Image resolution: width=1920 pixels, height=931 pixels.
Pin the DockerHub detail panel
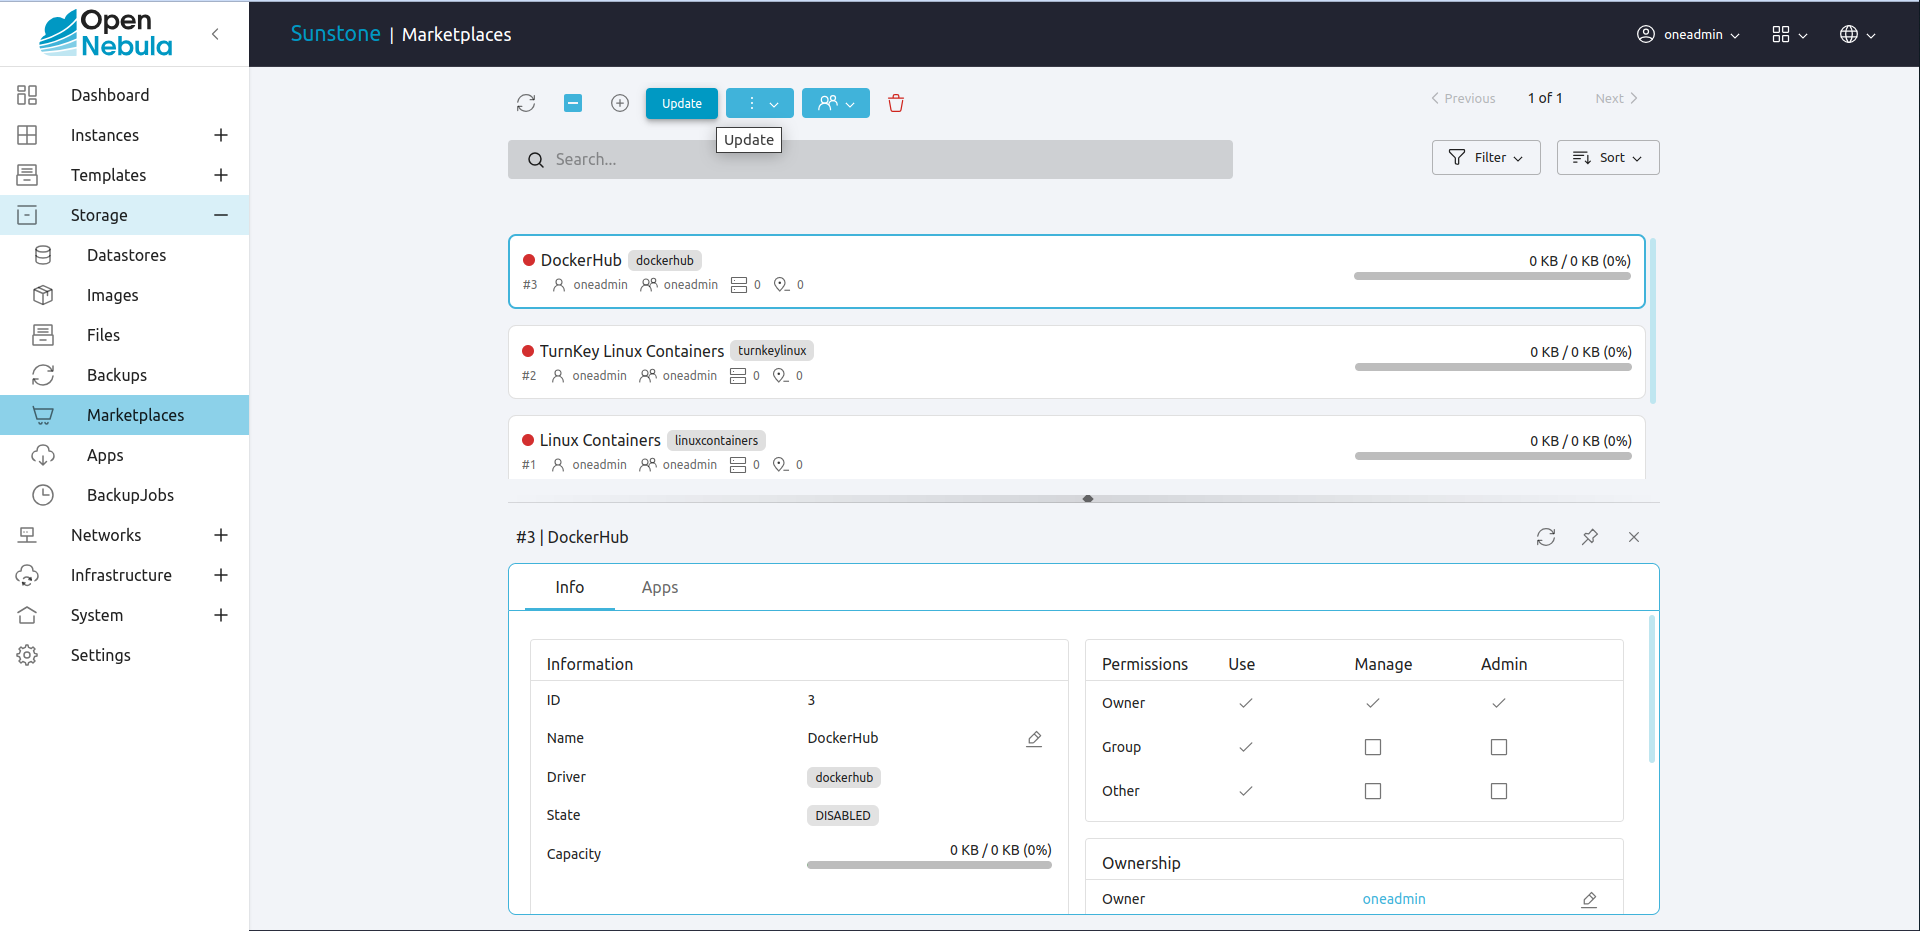coord(1590,537)
